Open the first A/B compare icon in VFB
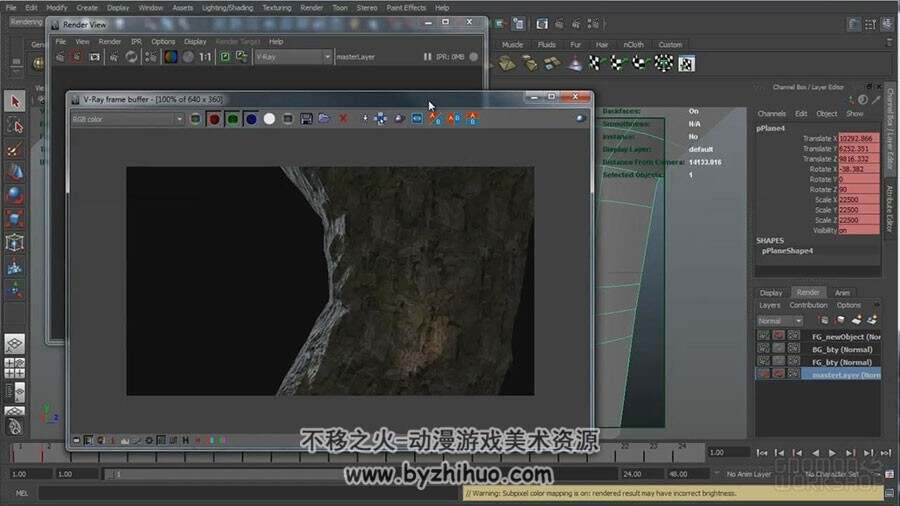 click(435, 119)
